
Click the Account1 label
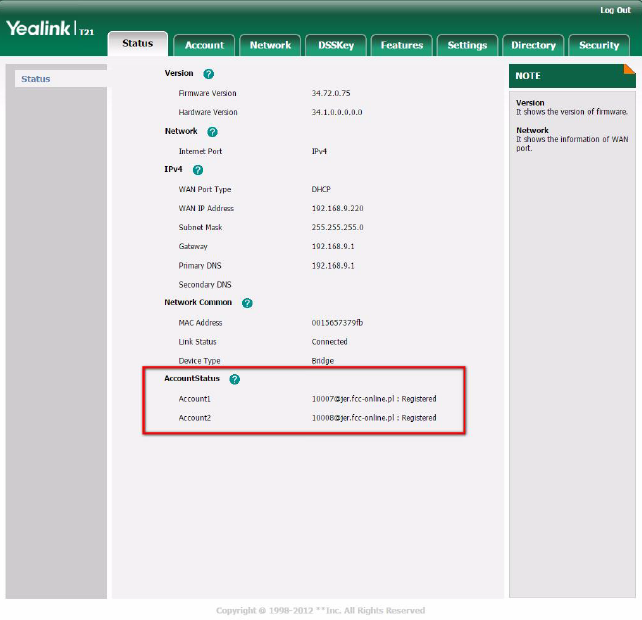pos(194,399)
